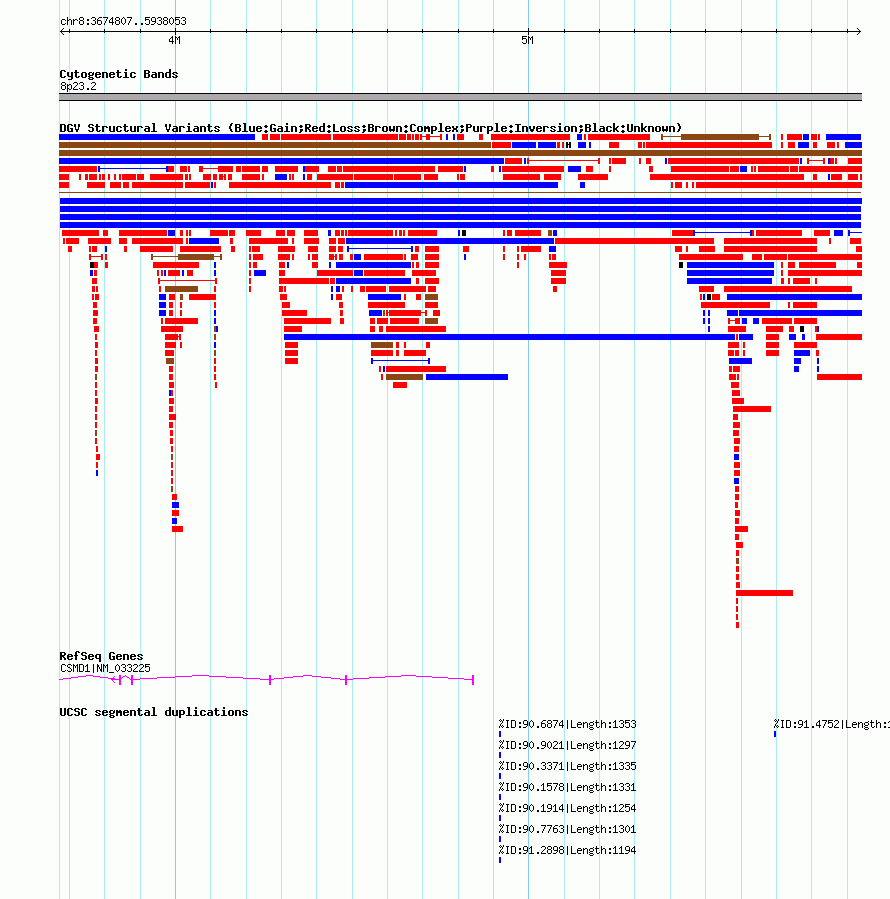Click the left arrowhead of the ruler
This screenshot has width=890, height=899.
click(63, 32)
